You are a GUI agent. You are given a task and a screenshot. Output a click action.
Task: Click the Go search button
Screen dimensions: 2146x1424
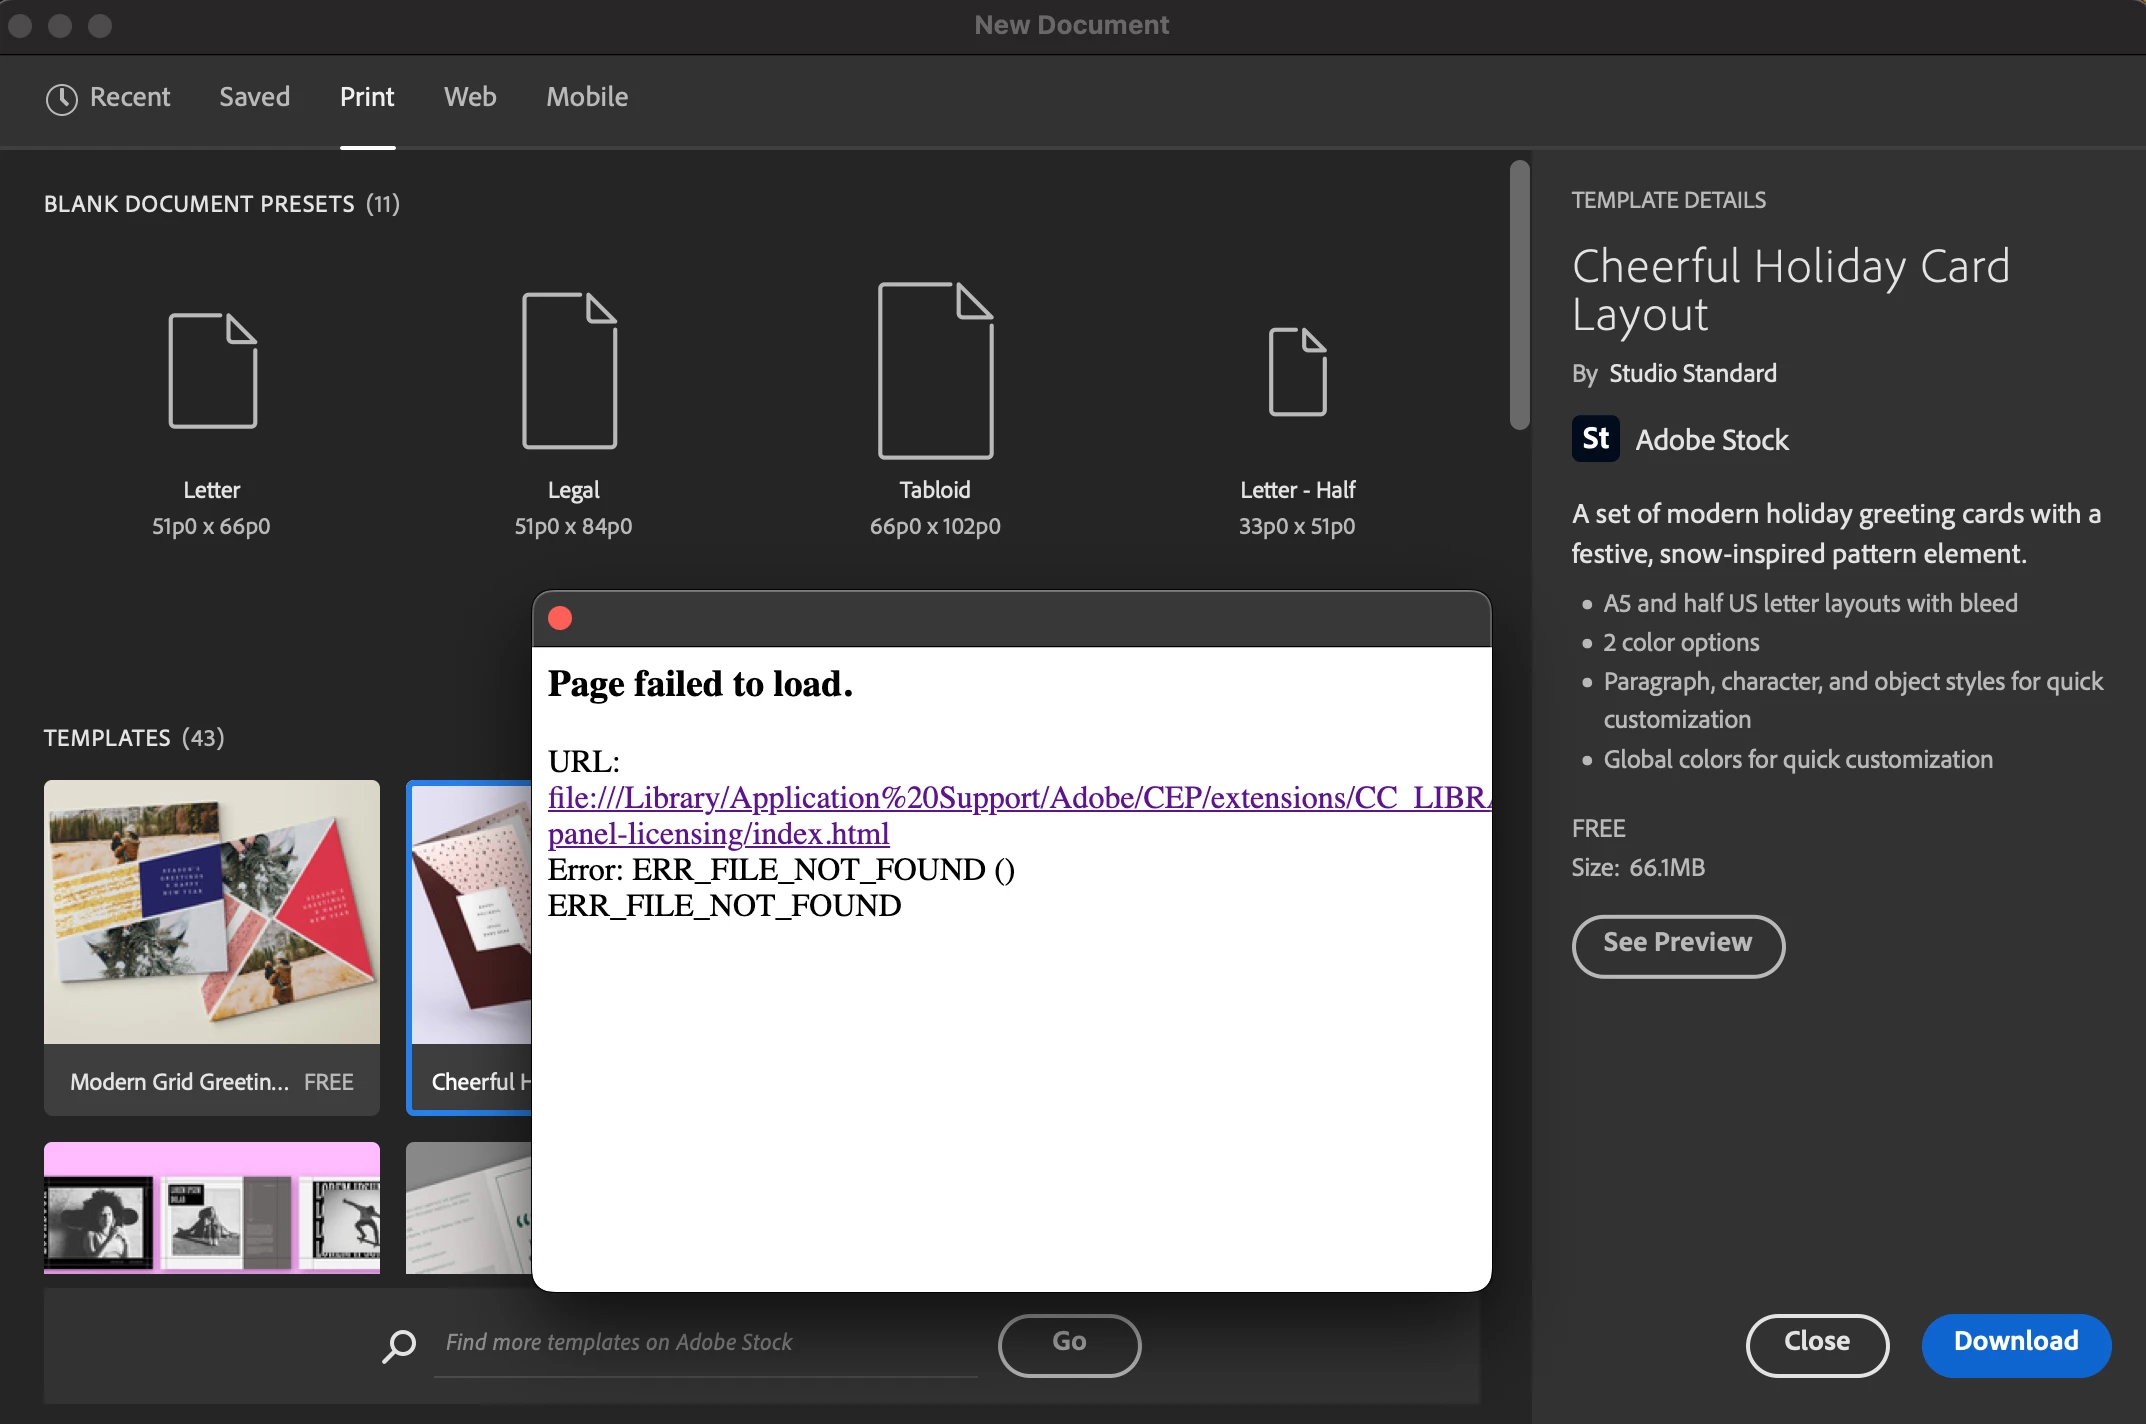click(1069, 1343)
